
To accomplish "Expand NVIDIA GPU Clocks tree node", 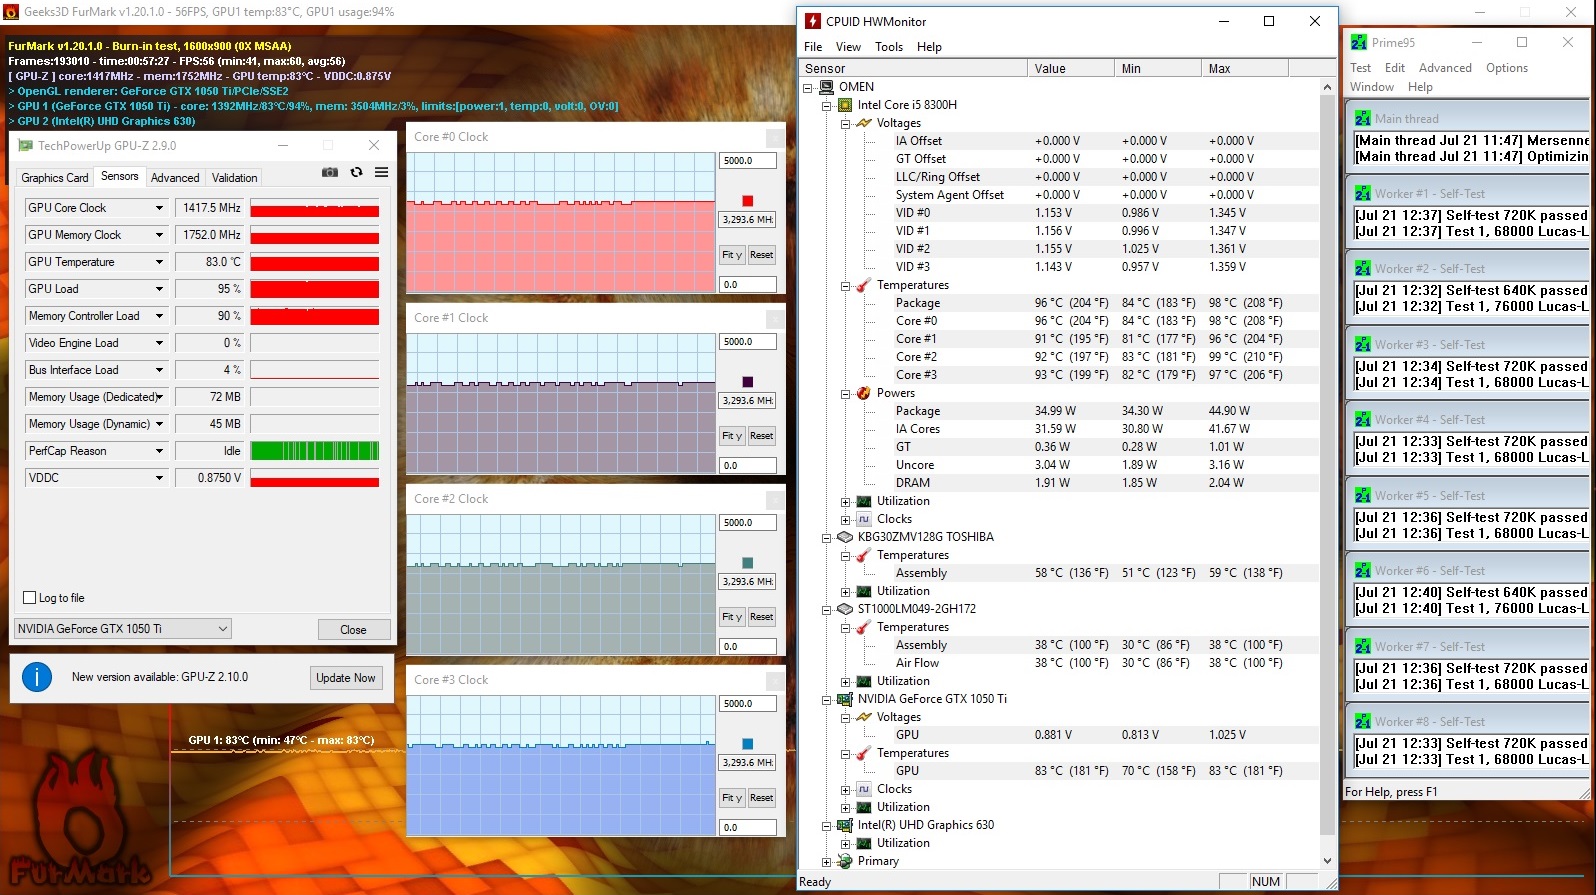I will click(845, 790).
